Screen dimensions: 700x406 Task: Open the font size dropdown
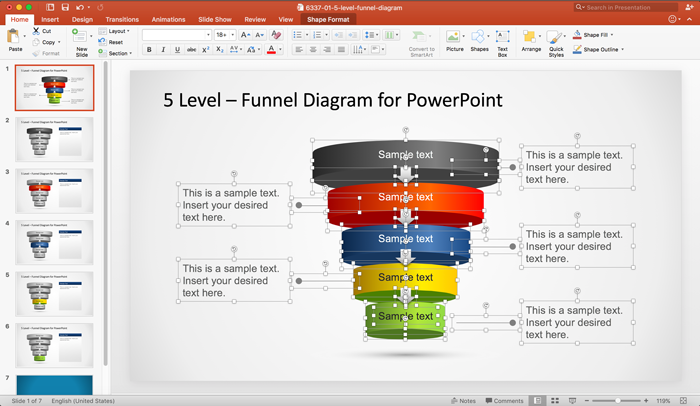point(233,35)
